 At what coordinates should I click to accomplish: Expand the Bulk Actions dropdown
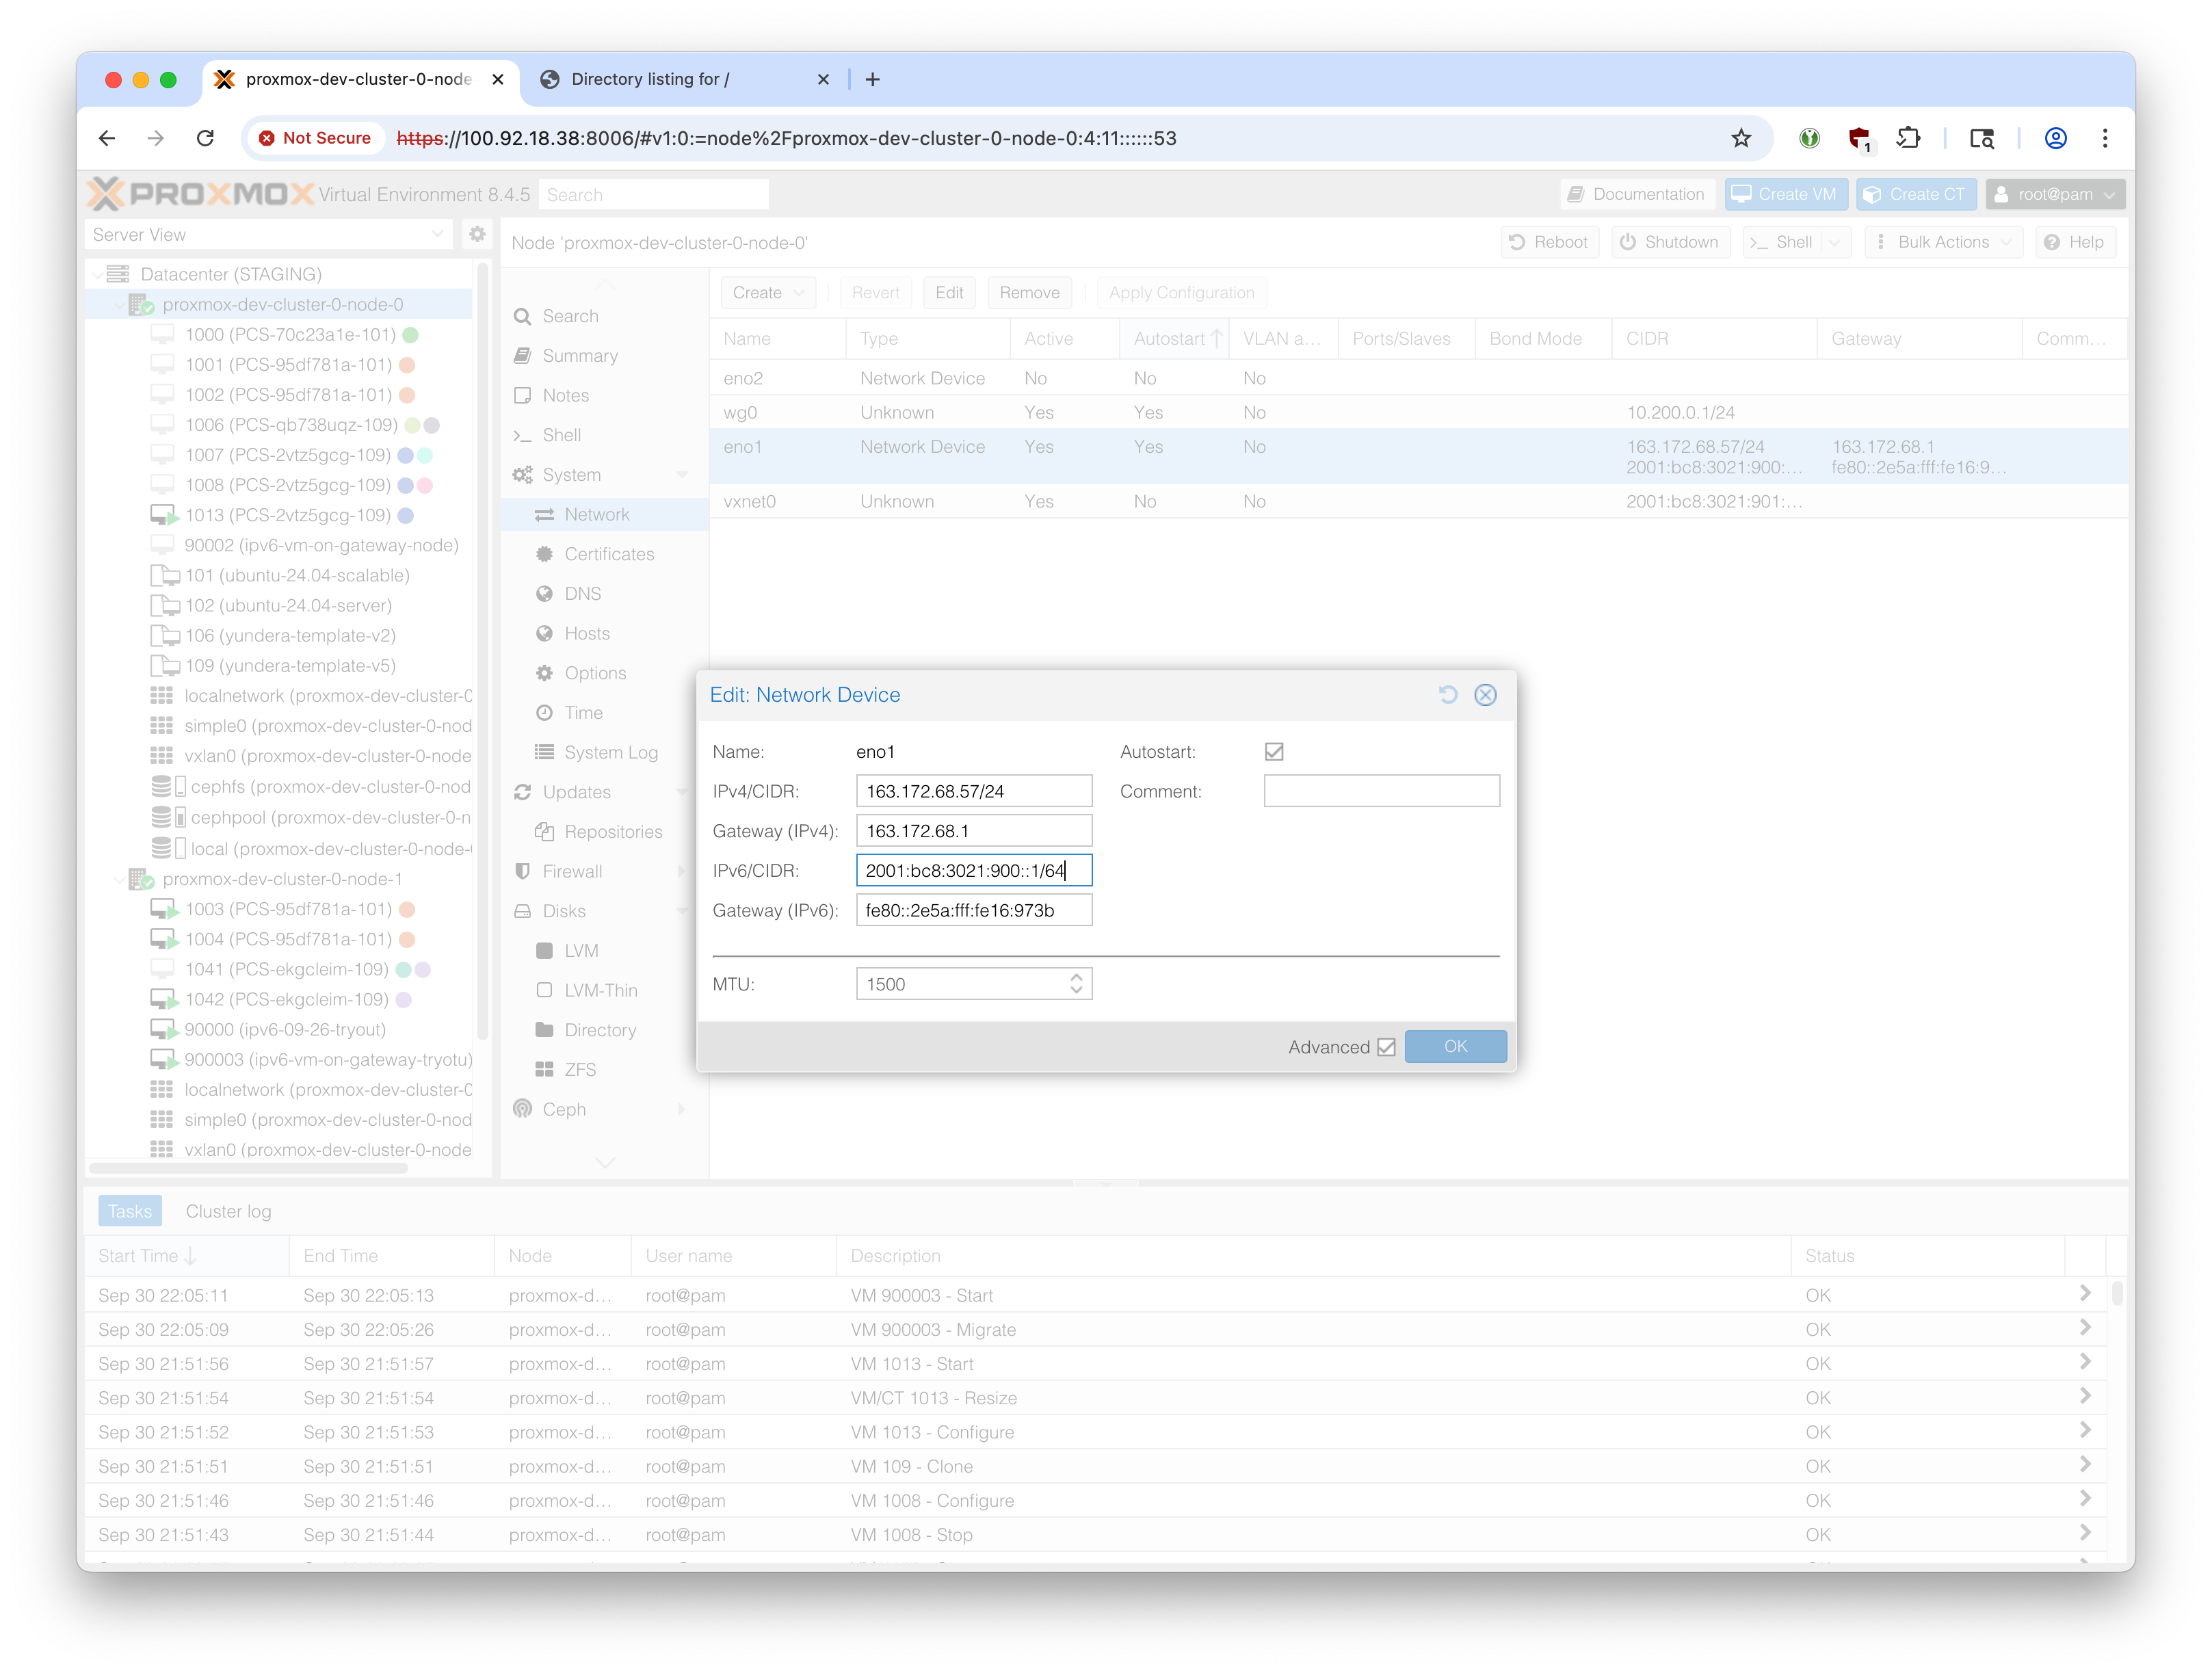pyautogui.click(x=1943, y=242)
